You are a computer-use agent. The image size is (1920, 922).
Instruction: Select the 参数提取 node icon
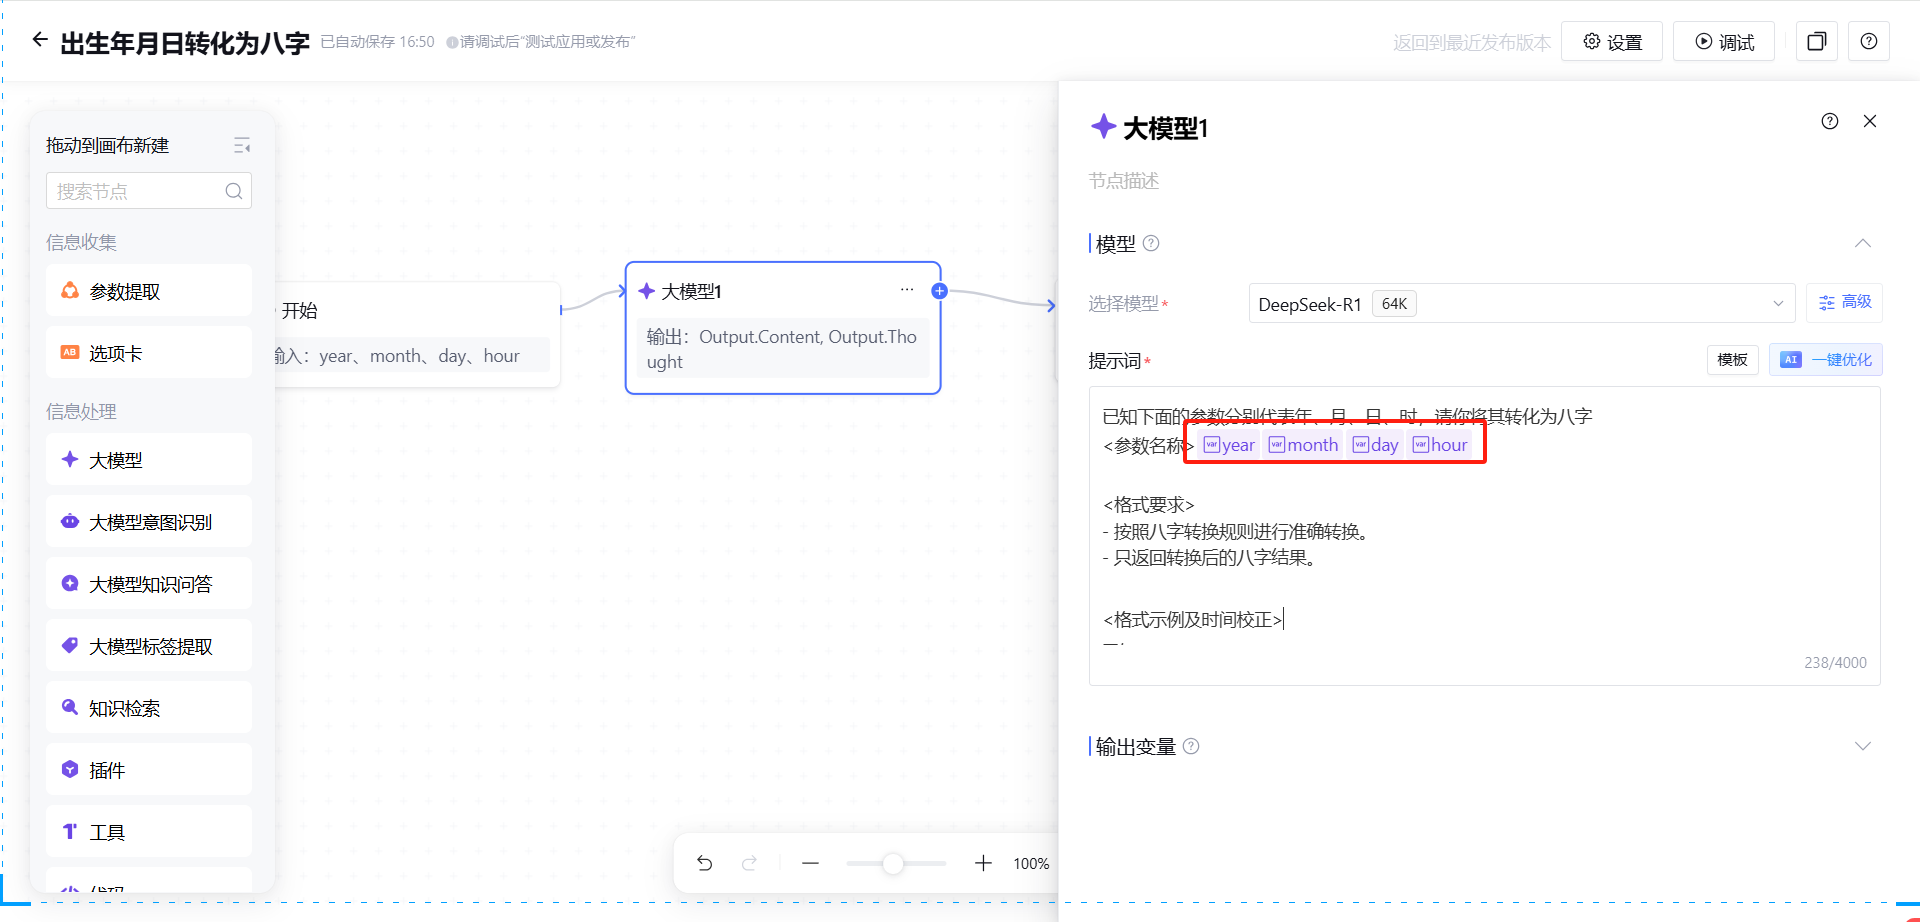pyautogui.click(x=70, y=291)
